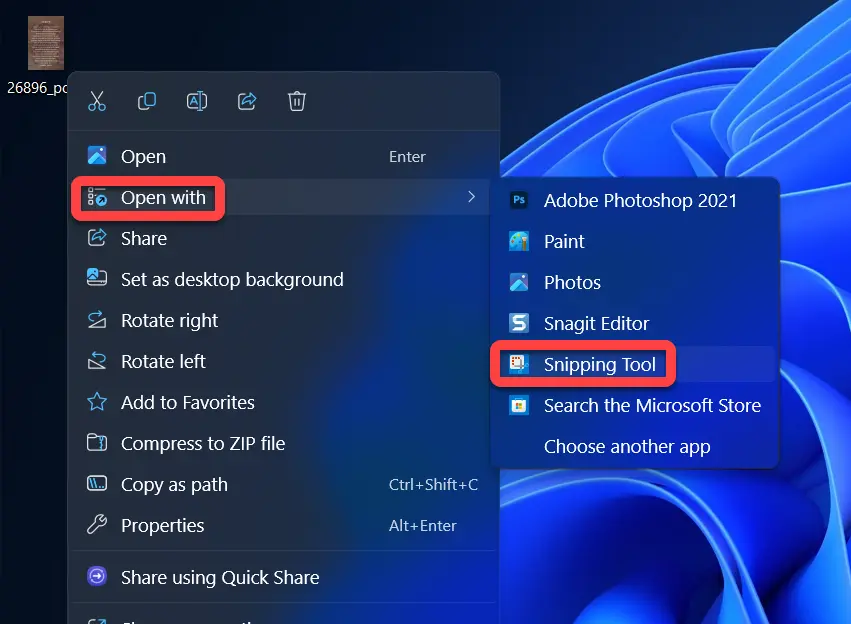Click the Copy as path icon

pos(97,483)
